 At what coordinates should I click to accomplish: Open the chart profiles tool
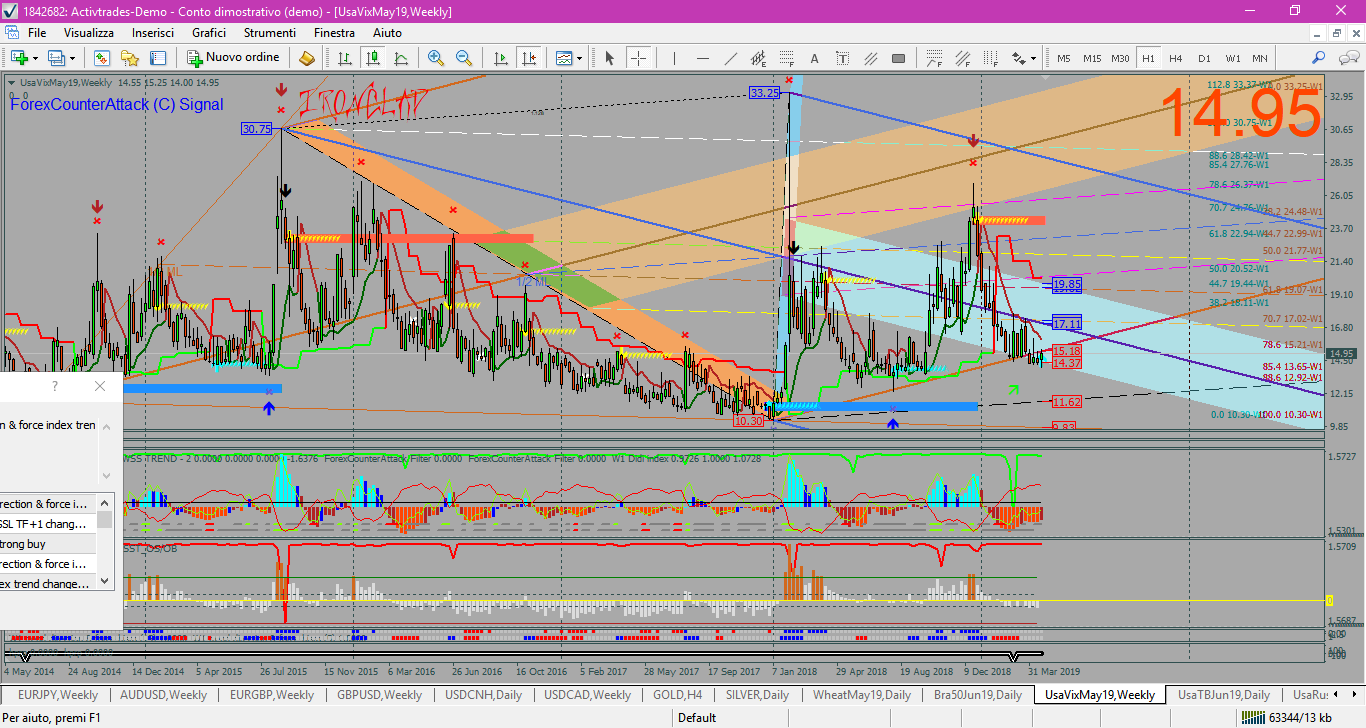55,58
